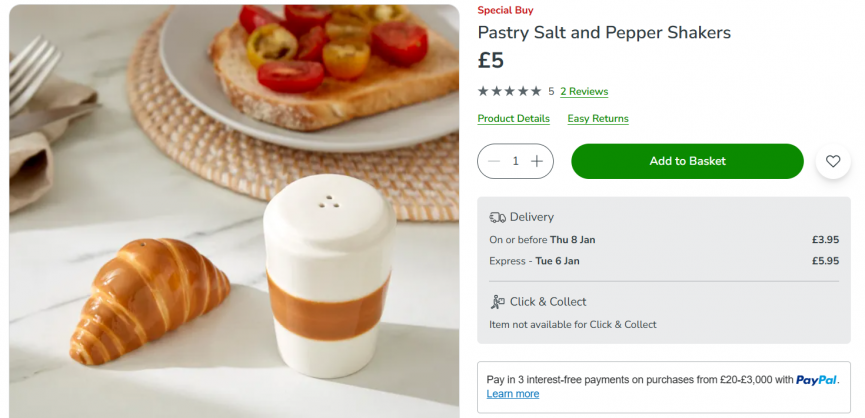865x418 pixels.
Task: Click the delivery truck icon
Action: click(497, 217)
